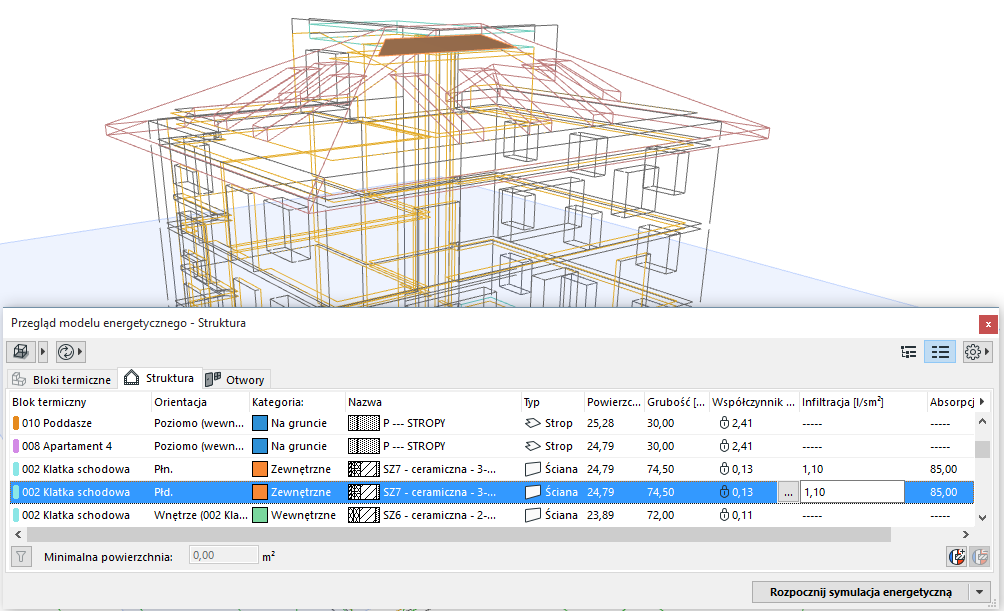
Task: Open dropdown beside Rozpocznij symulacja energetyczną
Action: click(979, 592)
